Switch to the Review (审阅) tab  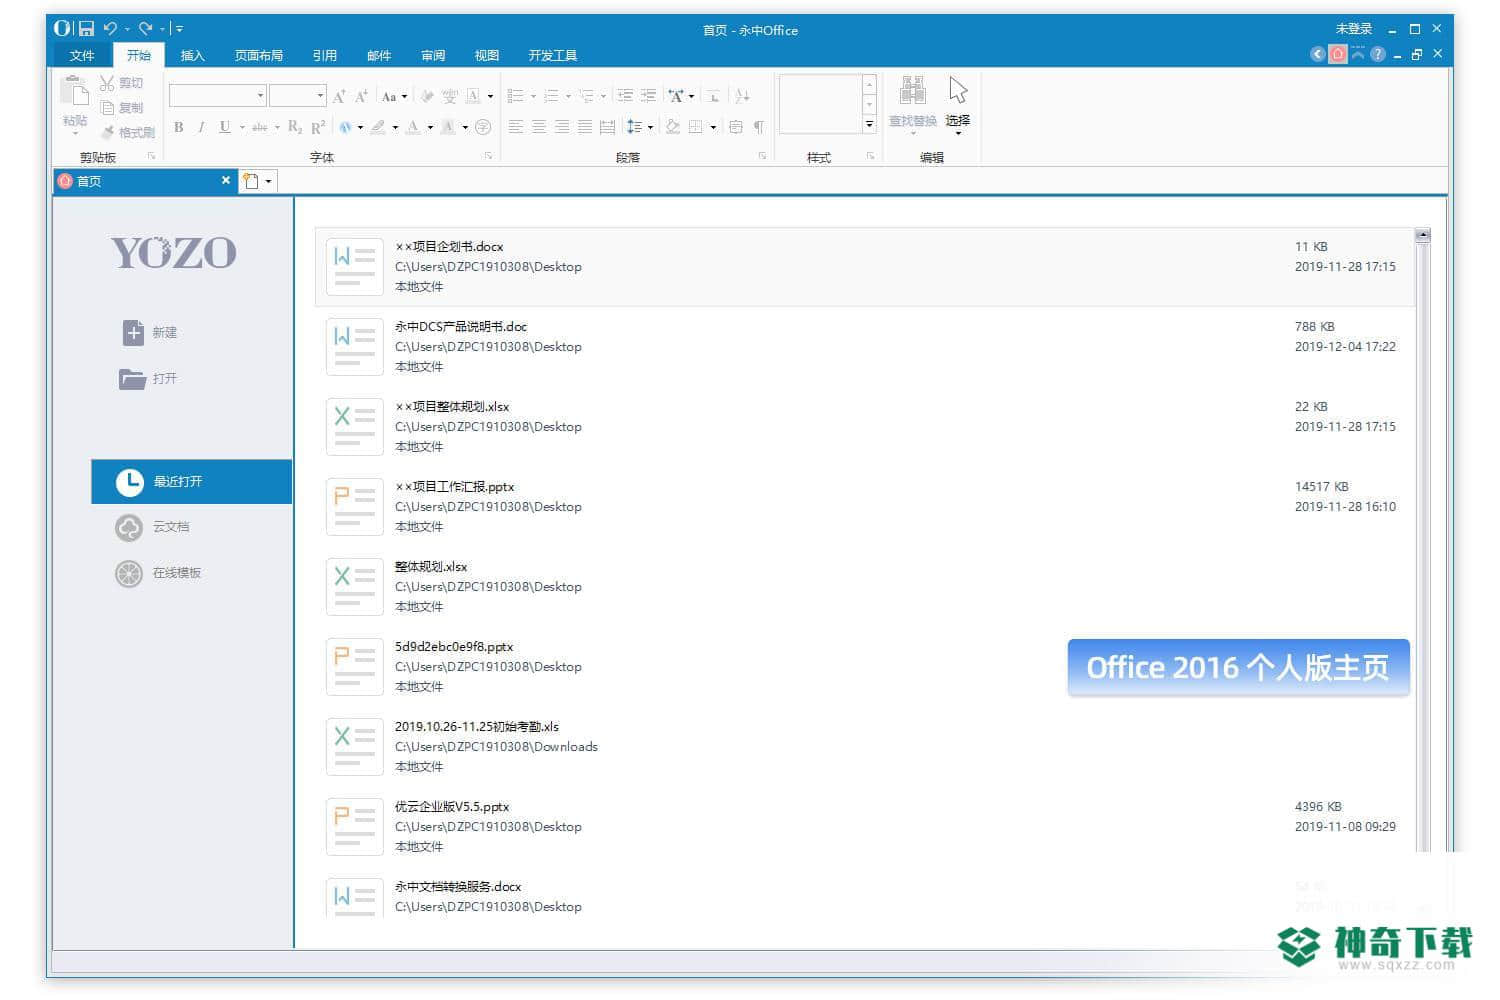tap(433, 55)
